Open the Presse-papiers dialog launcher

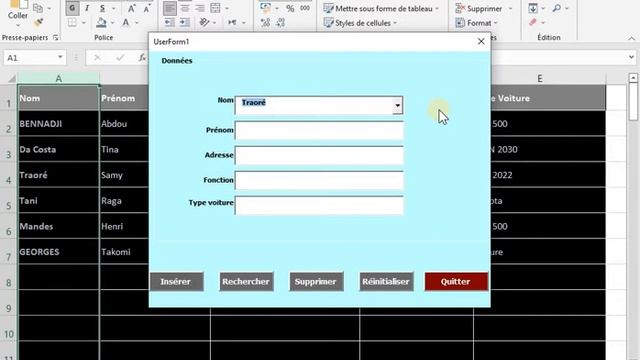56,38
